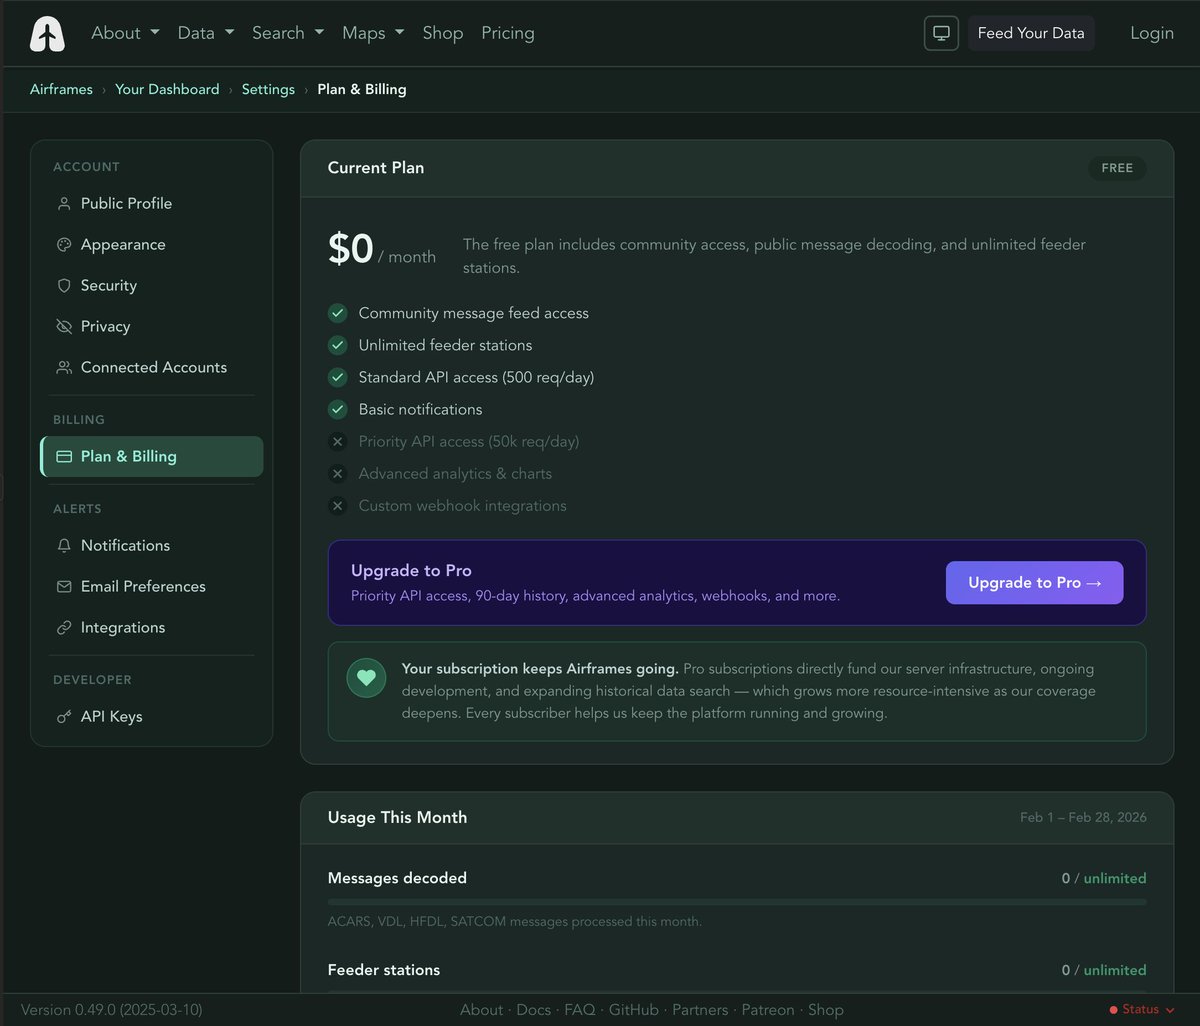Click the Messages decoded usage progress bar

click(737, 902)
